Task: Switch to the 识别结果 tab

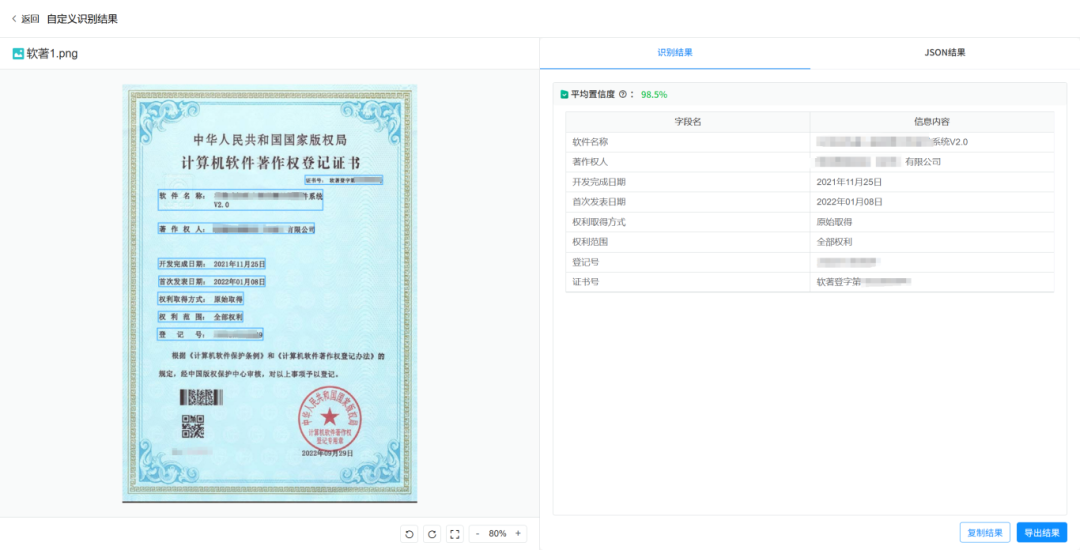Action: [675, 52]
